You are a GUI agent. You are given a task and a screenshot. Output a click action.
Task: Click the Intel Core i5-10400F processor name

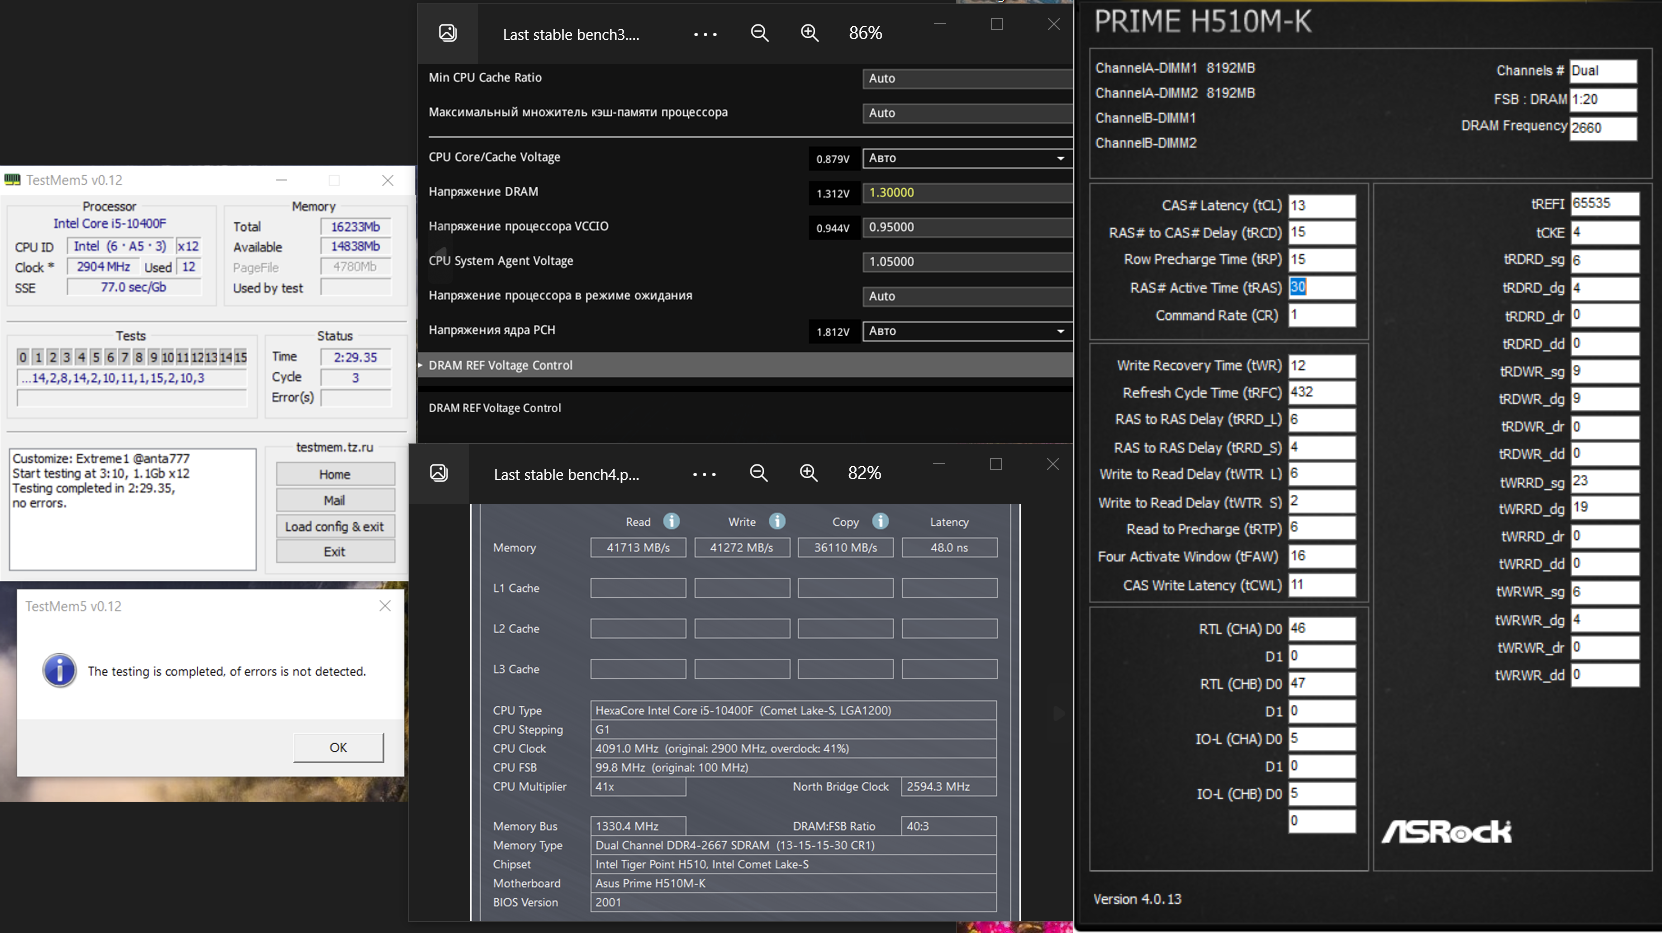click(110, 224)
